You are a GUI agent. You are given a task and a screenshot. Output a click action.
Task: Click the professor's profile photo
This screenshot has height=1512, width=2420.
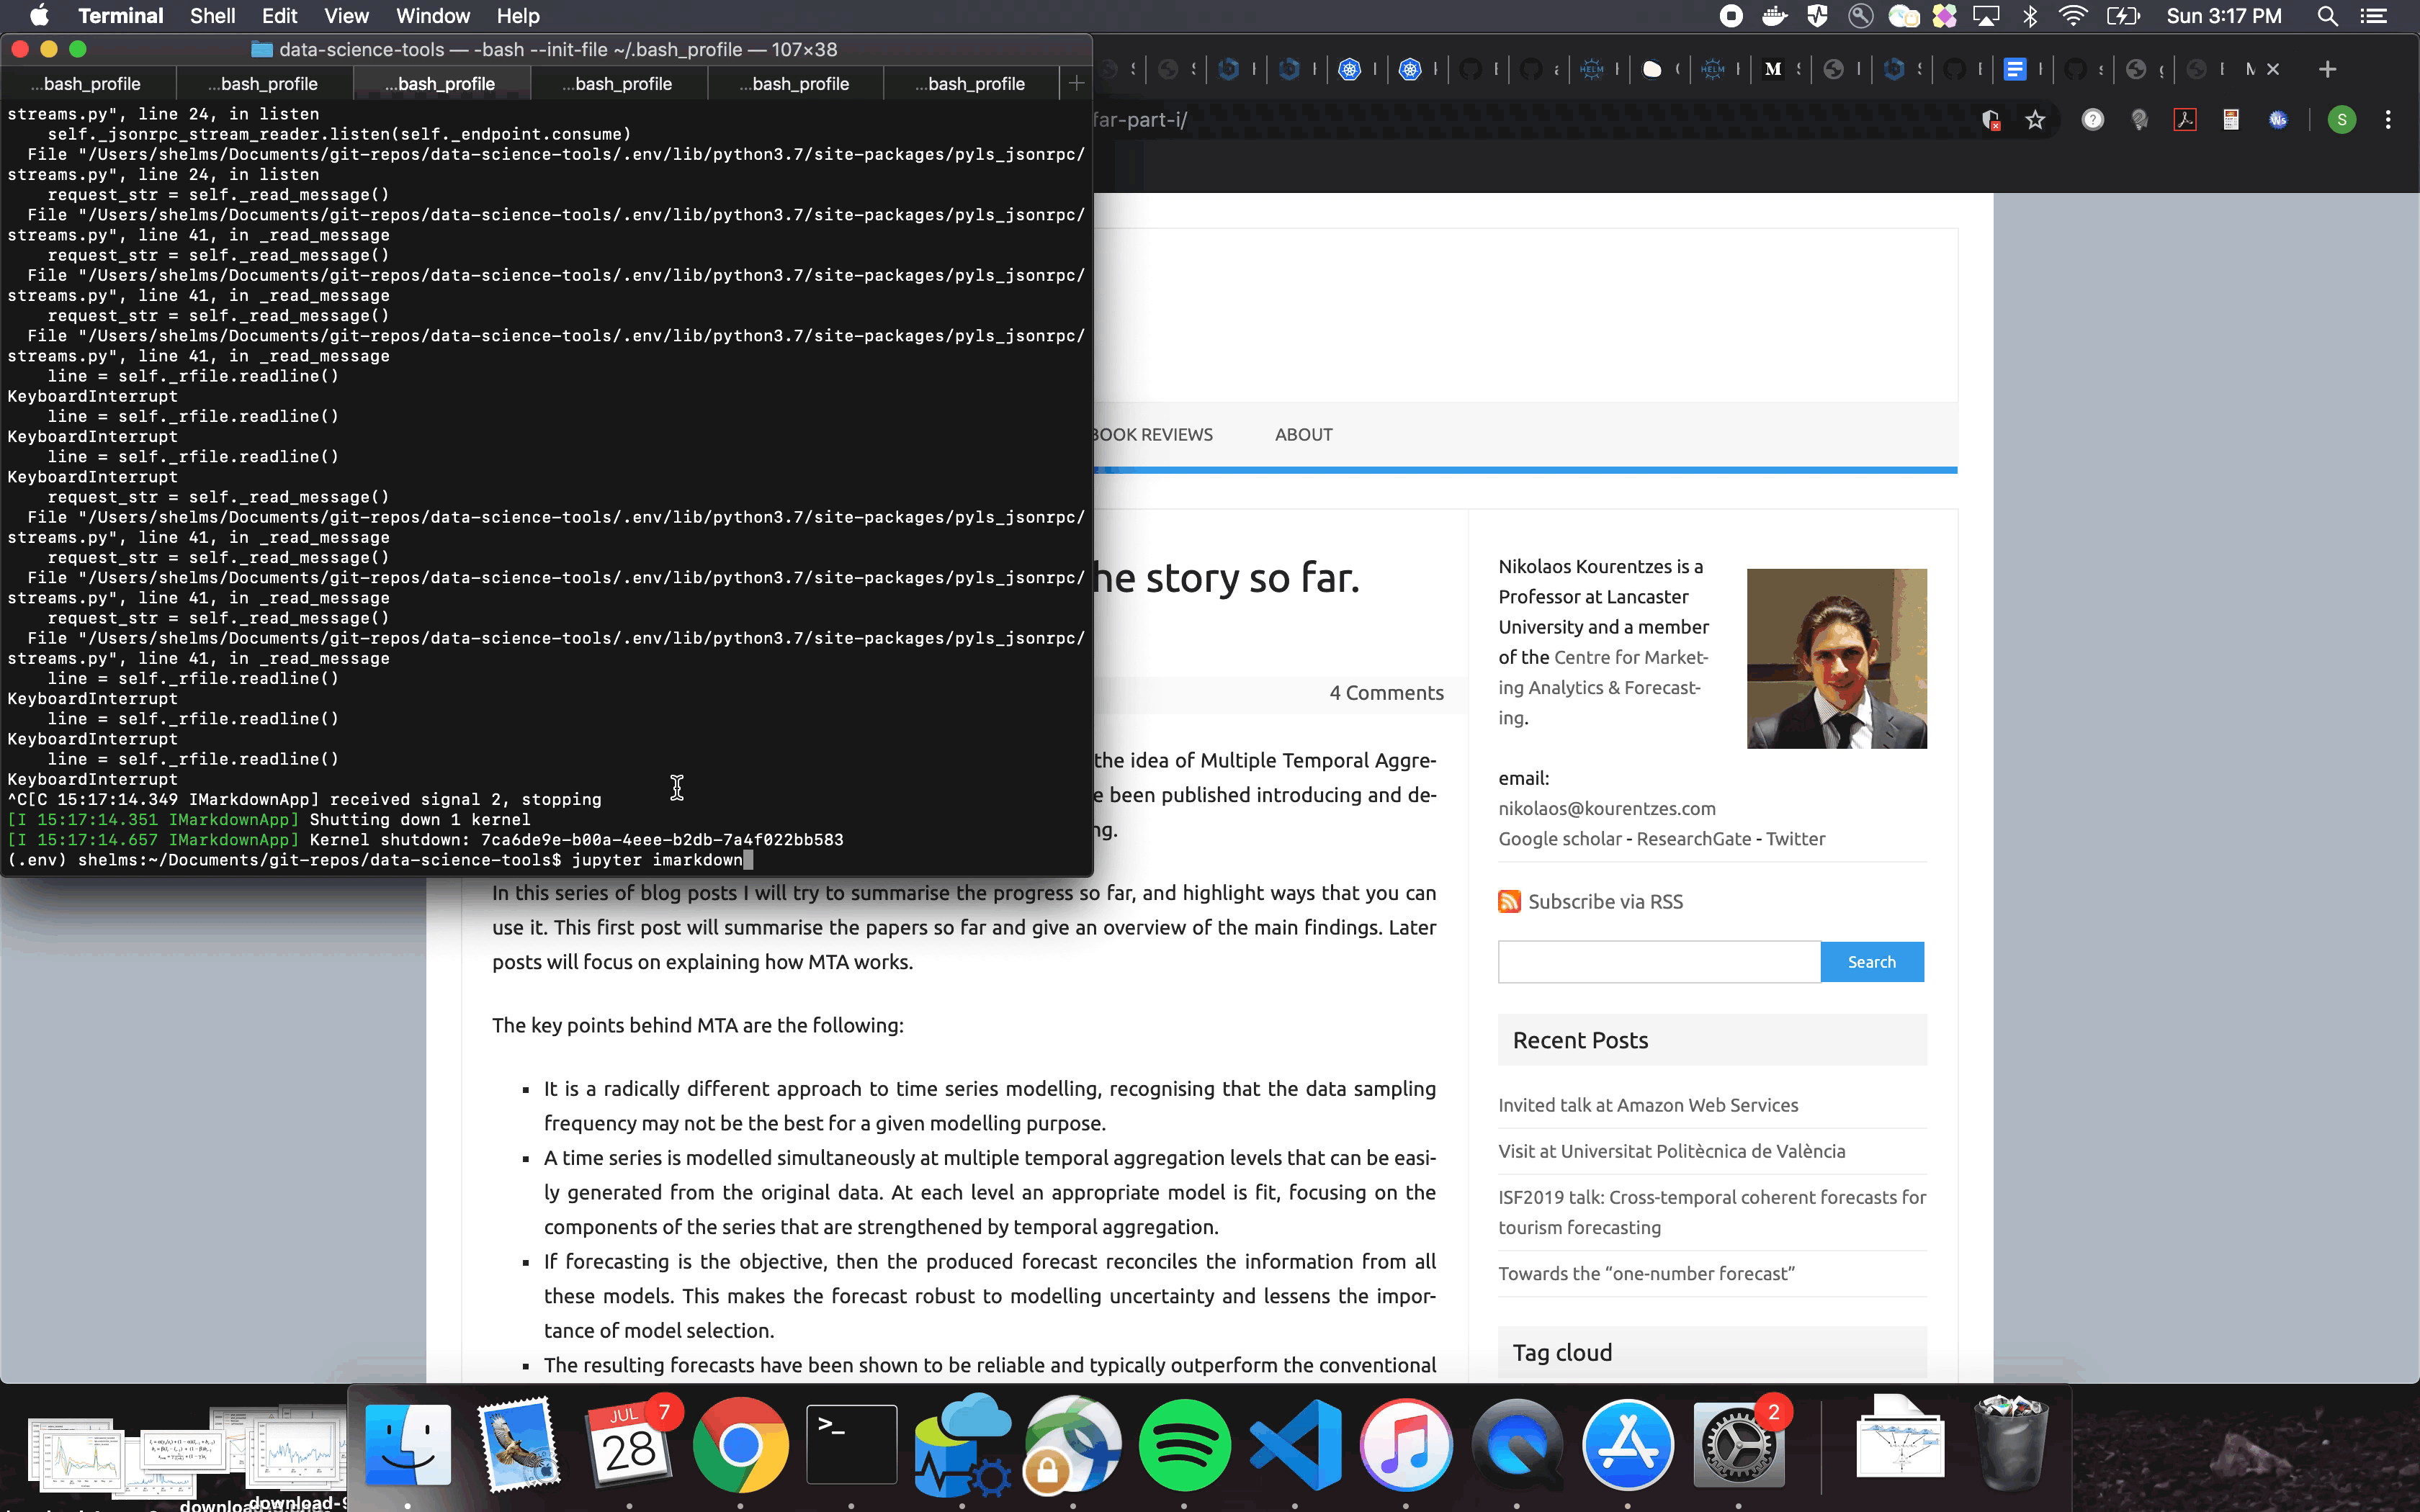pos(1836,658)
